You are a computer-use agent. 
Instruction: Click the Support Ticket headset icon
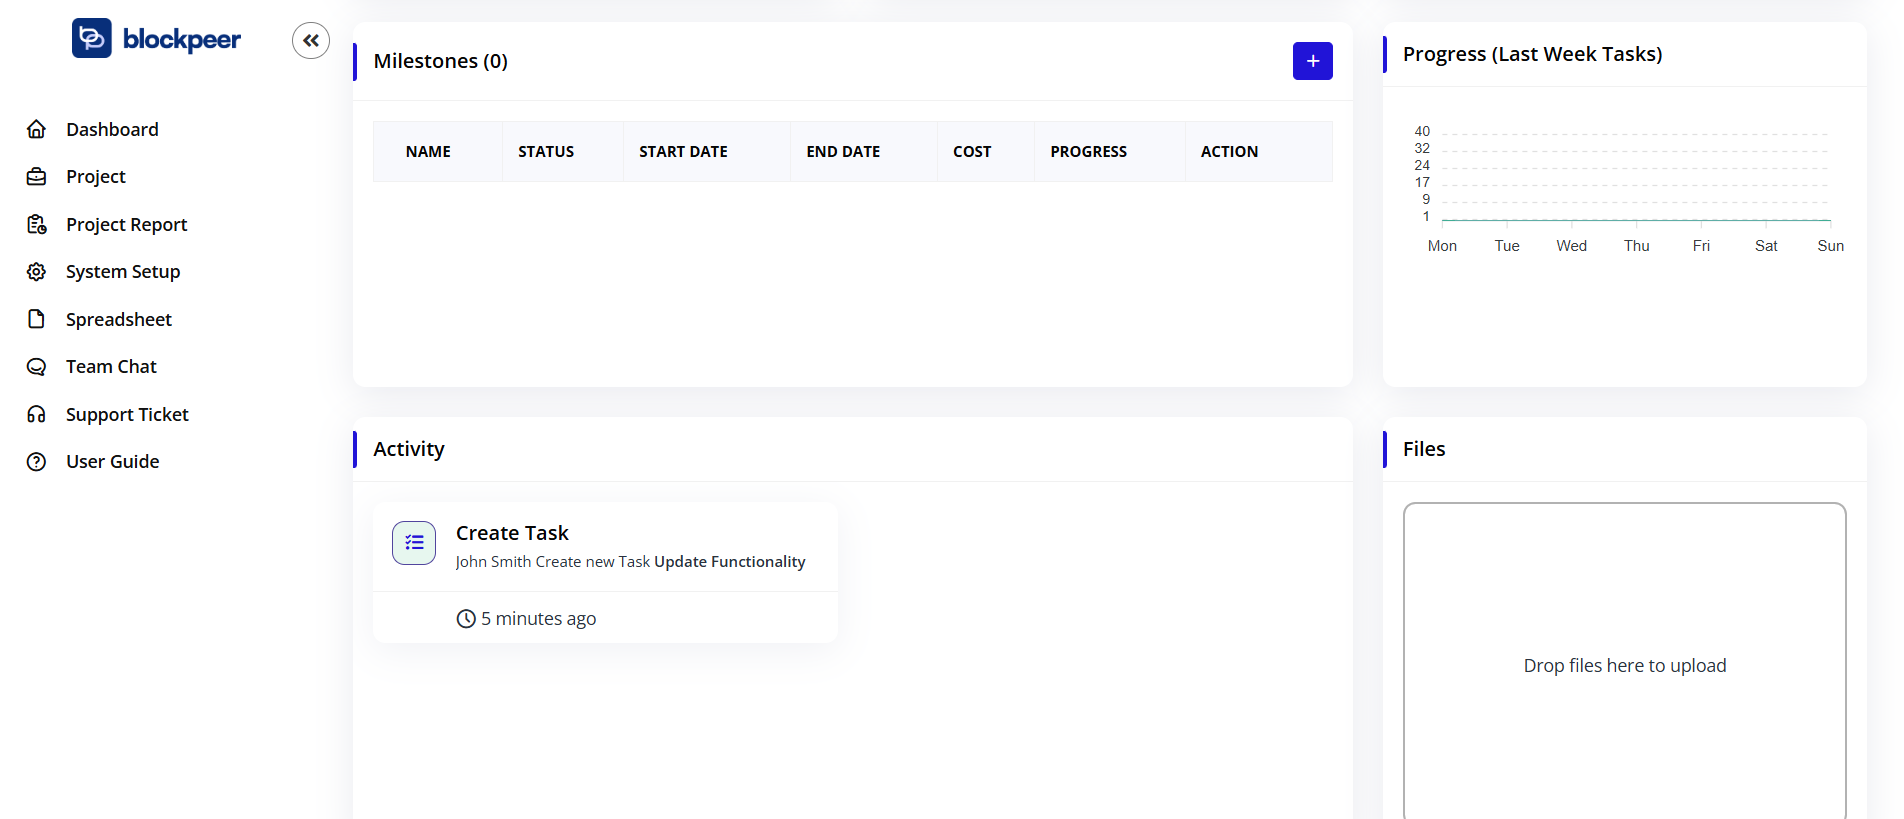point(37,414)
